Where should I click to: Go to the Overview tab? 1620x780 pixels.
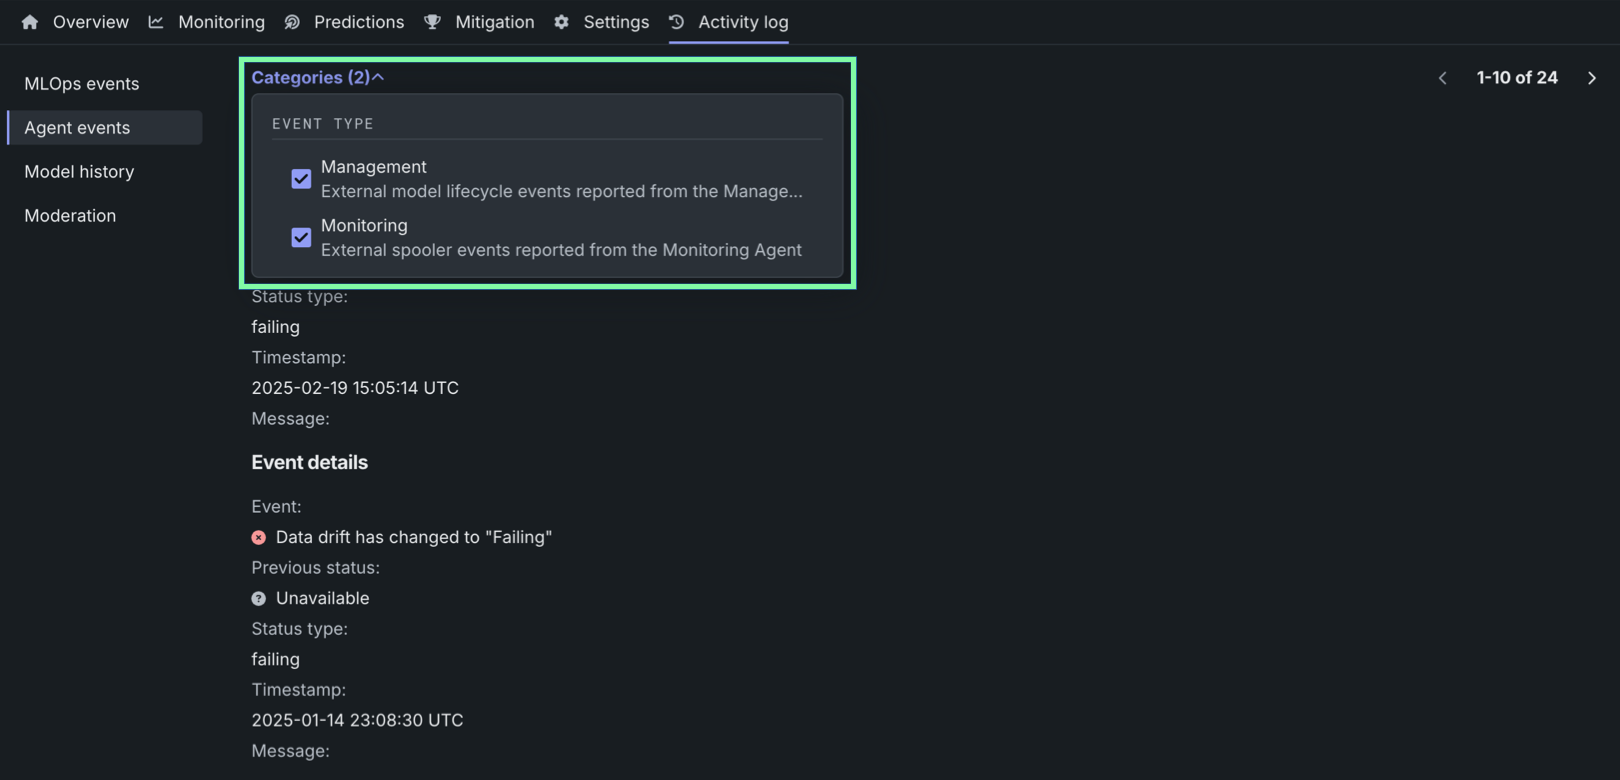pos(90,22)
